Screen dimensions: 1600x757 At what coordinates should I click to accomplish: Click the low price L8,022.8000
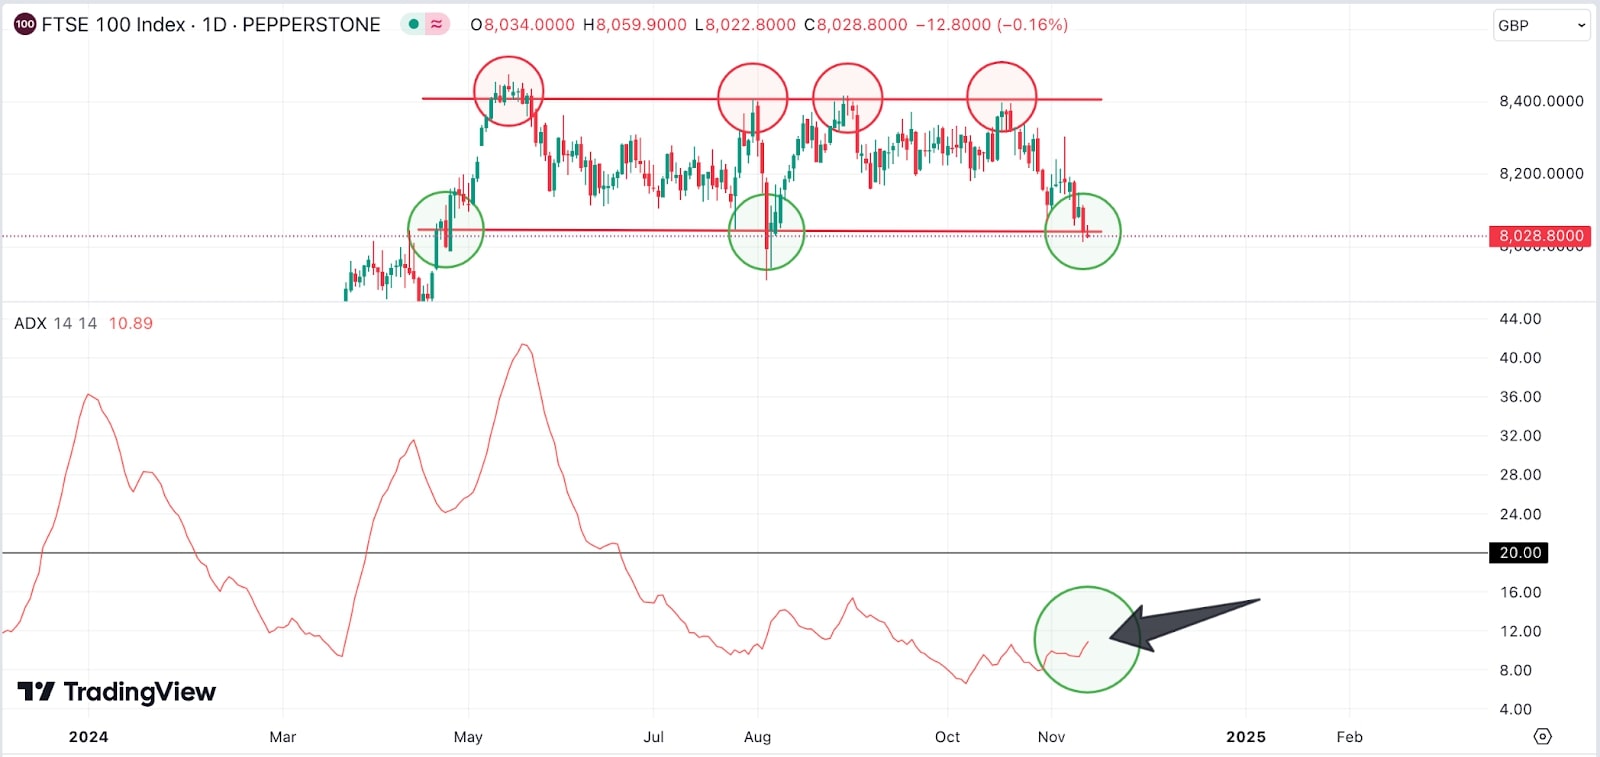(745, 24)
